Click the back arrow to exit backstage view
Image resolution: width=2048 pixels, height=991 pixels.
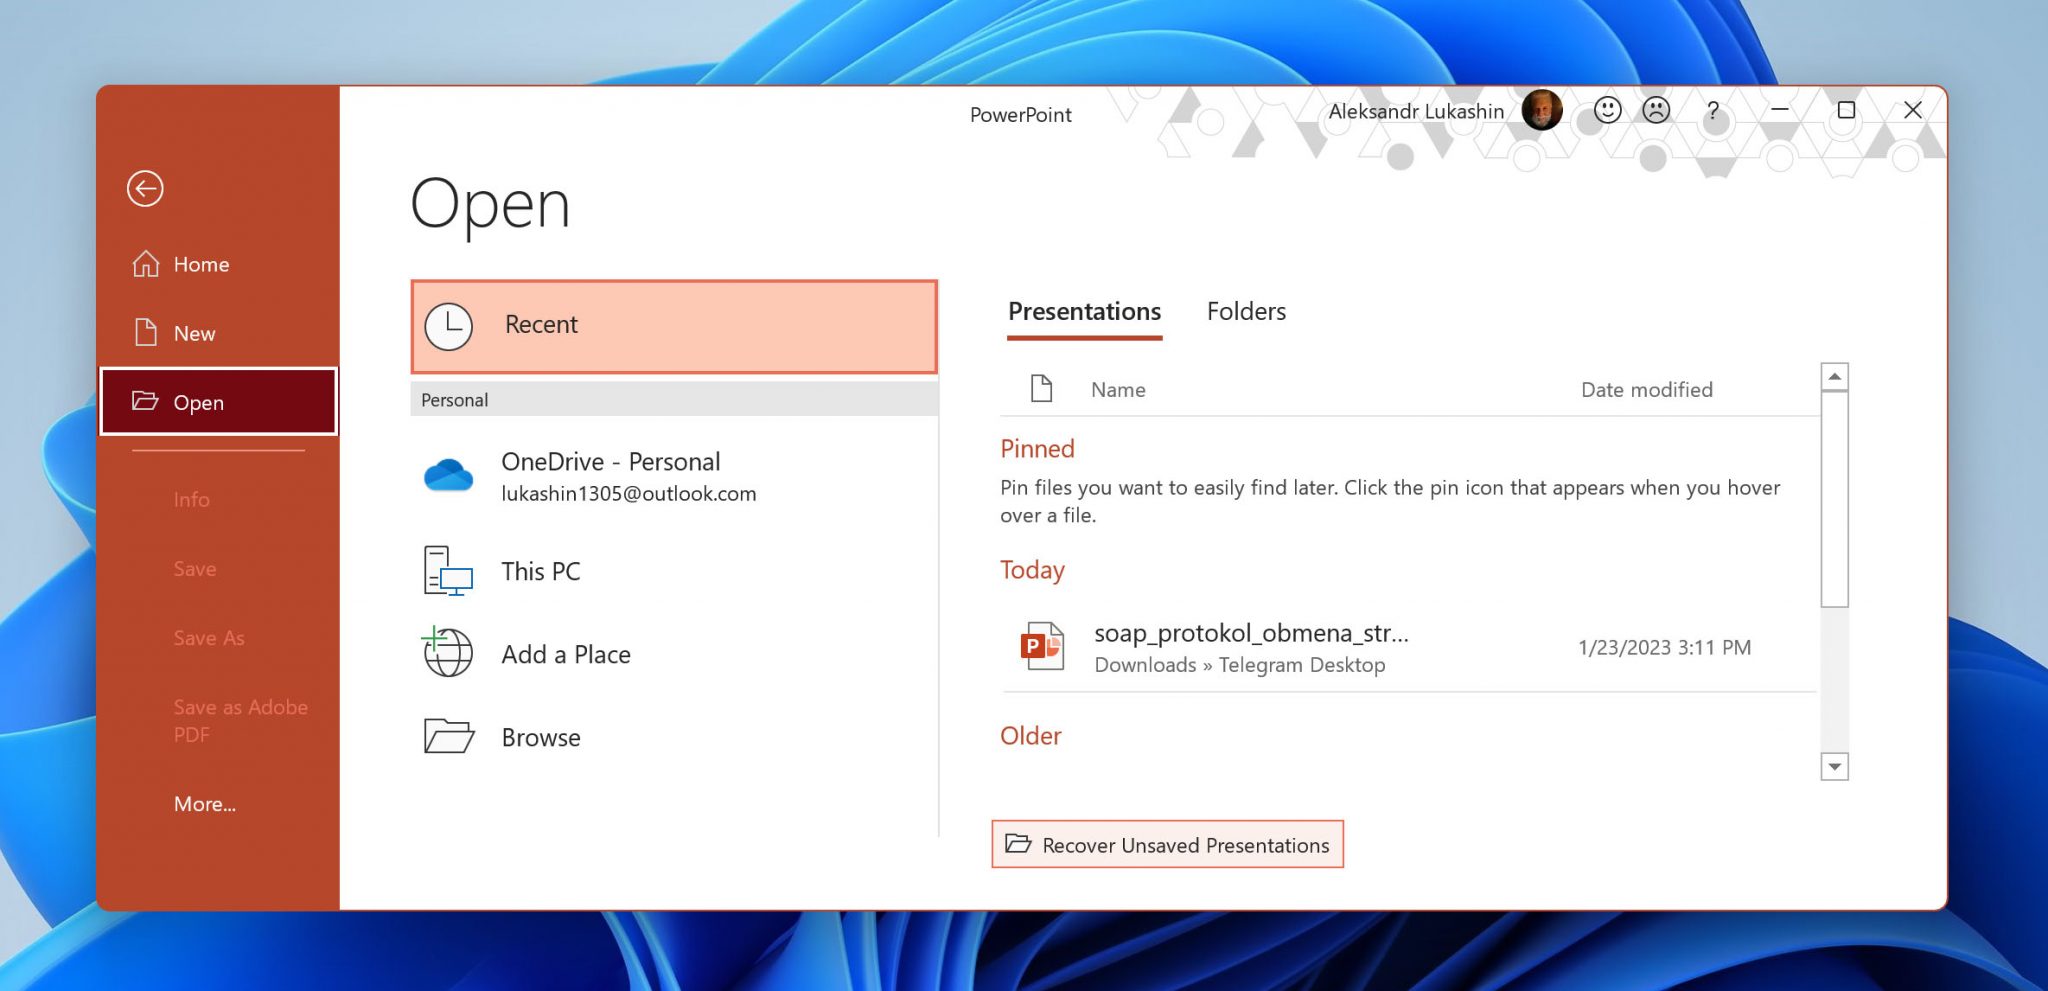(x=145, y=189)
